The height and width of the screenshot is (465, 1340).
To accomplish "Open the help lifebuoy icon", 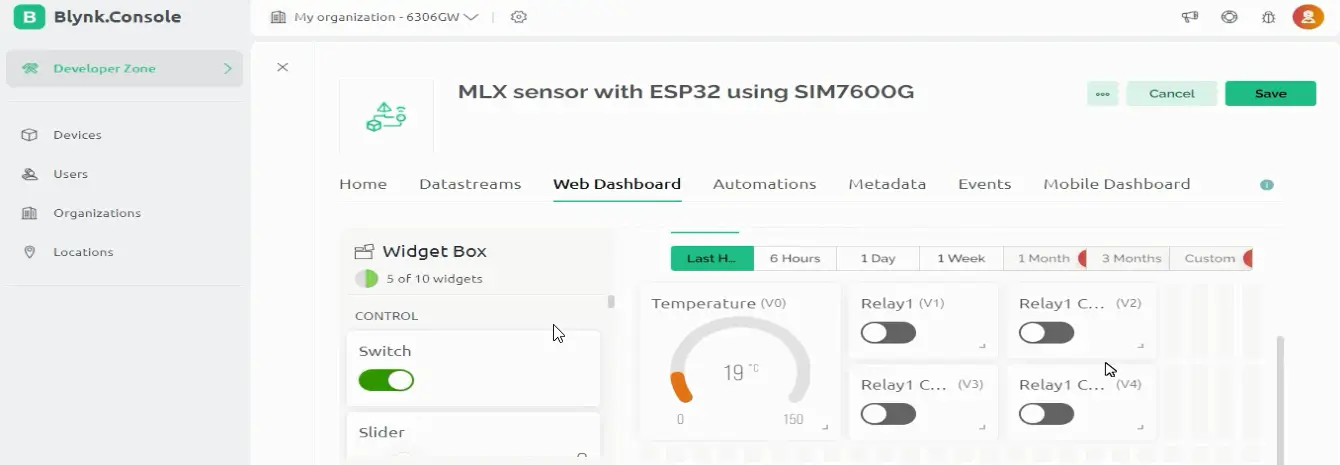I will point(1230,17).
